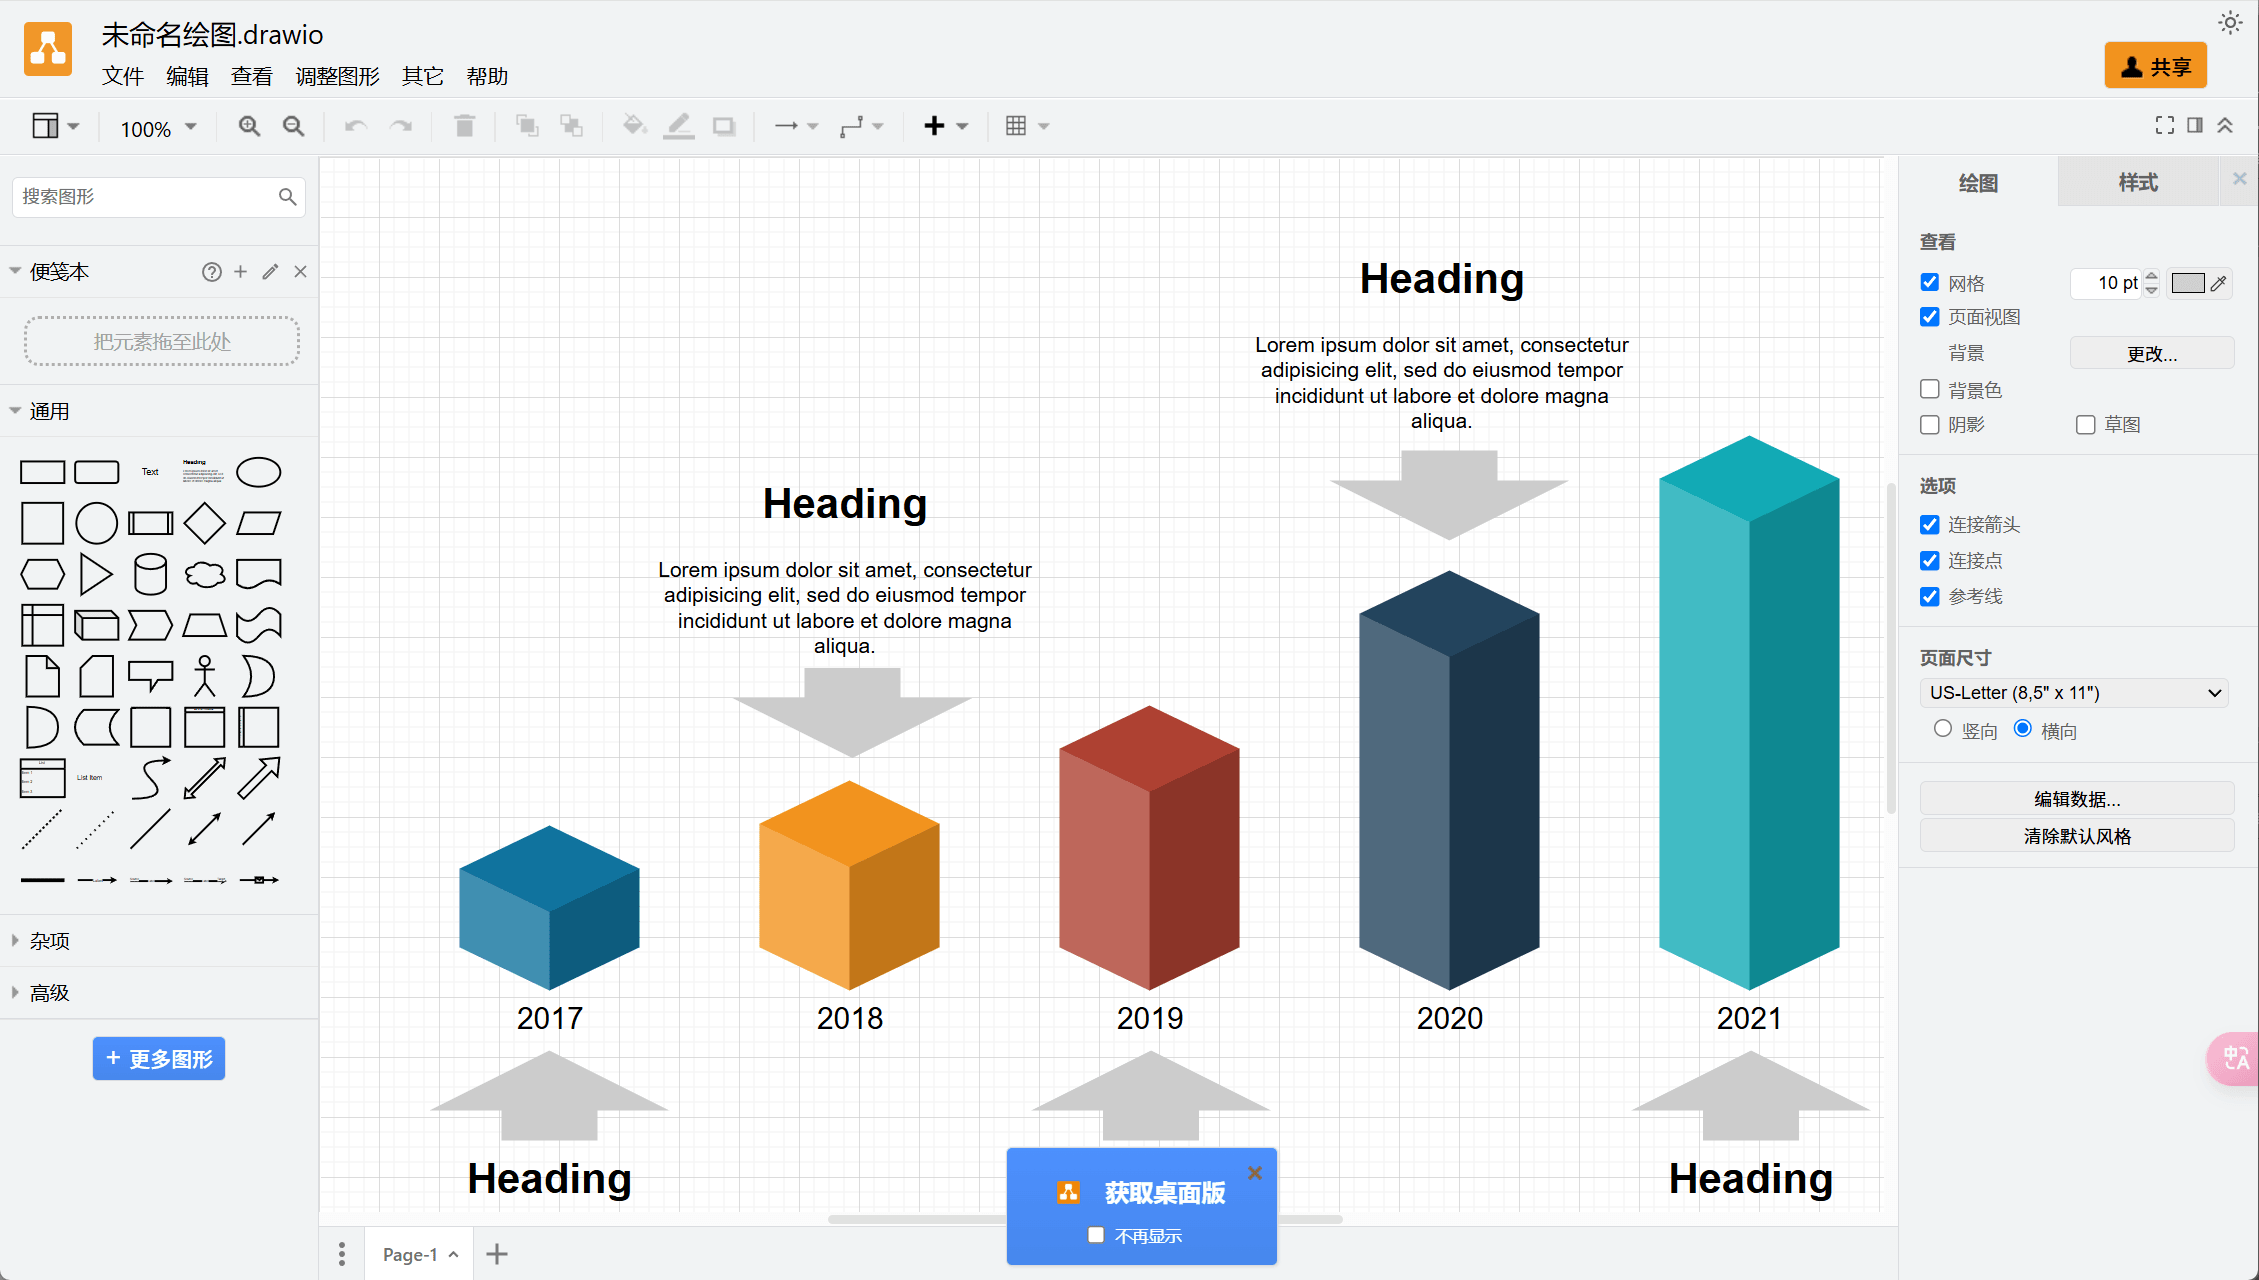
Task: Click the 共享 button
Action: pos(2155,65)
